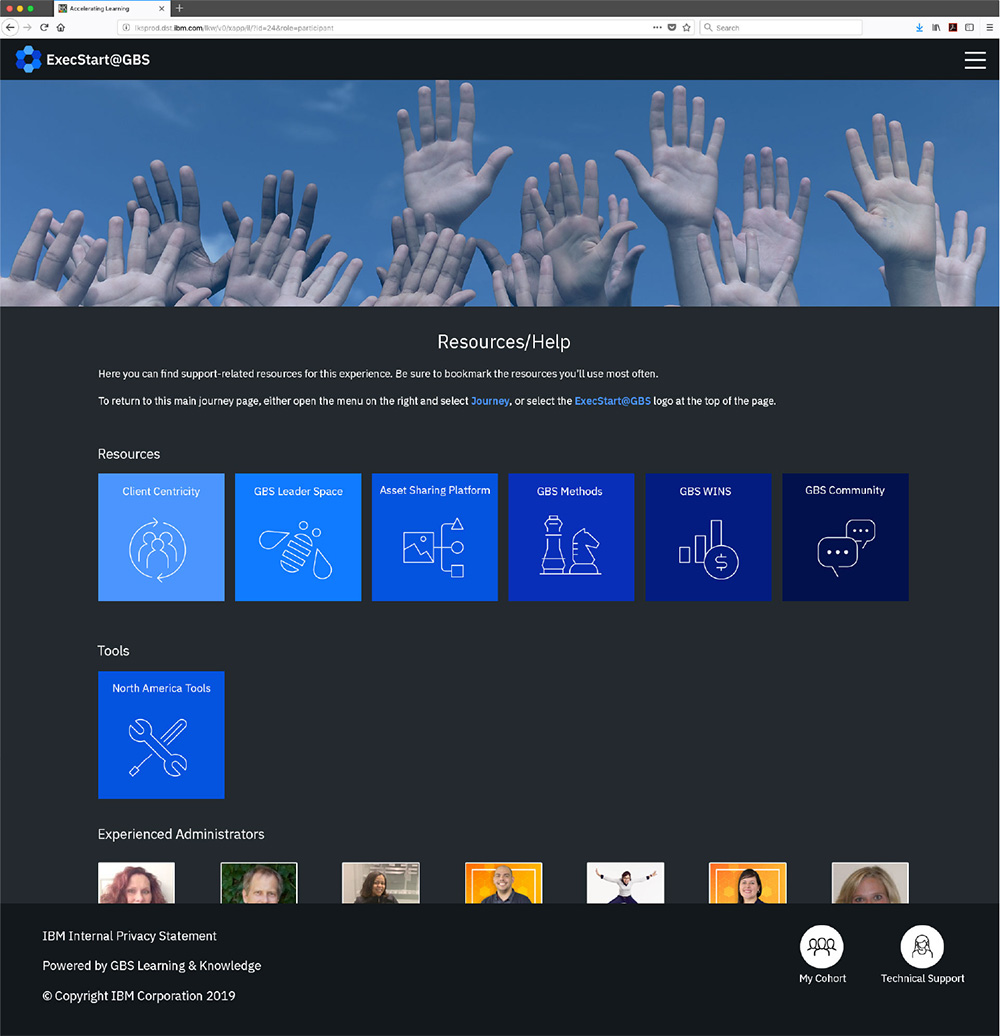
Task: Open a new browser tab
Action: click(180, 8)
